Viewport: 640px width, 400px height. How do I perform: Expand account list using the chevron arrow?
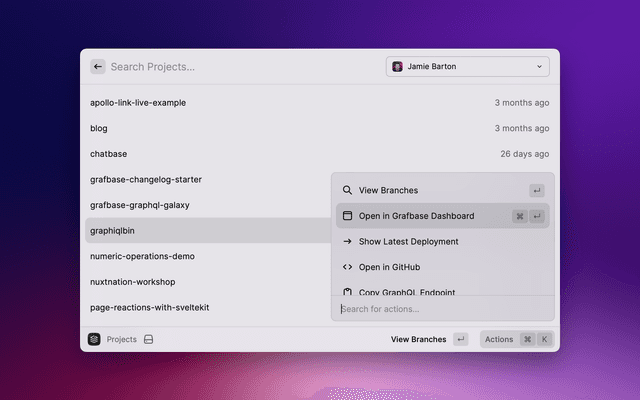point(540,67)
